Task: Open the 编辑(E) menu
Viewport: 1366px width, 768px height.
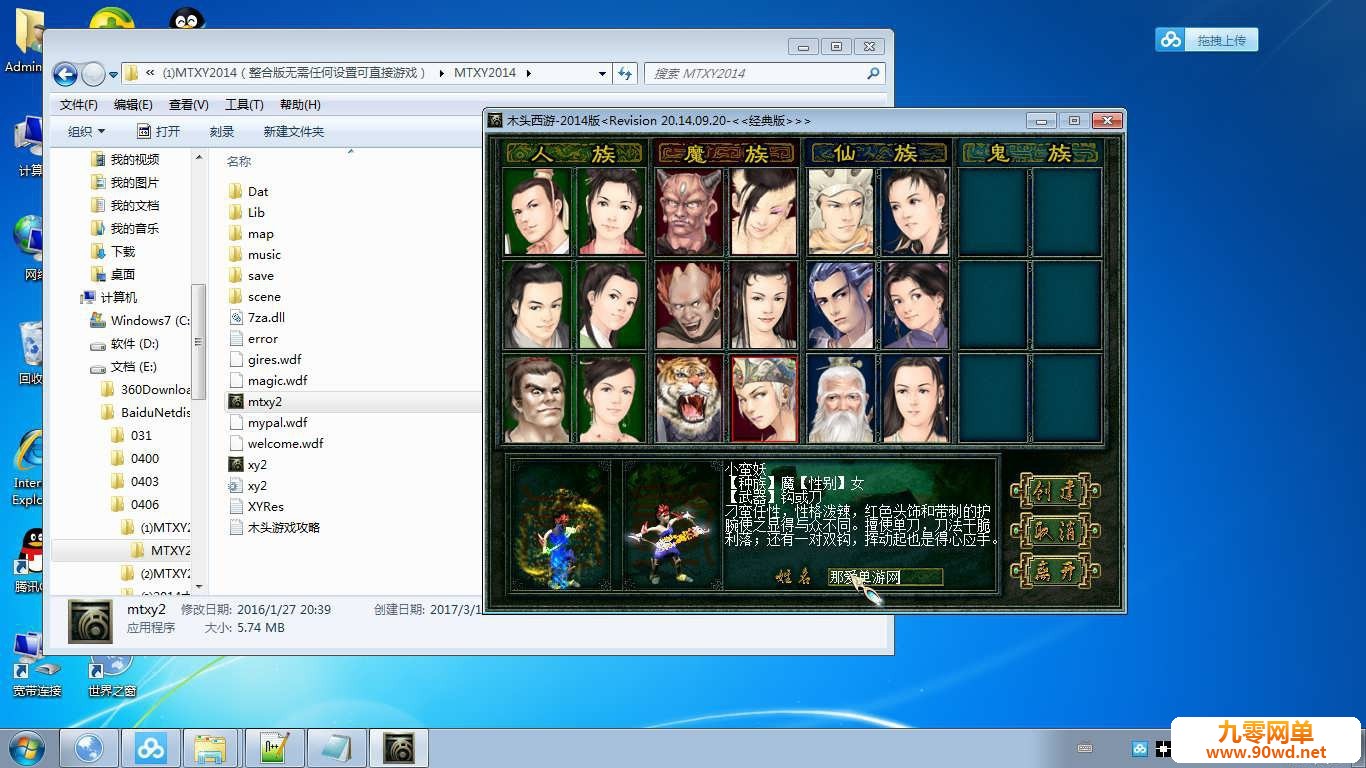Action: (x=133, y=104)
